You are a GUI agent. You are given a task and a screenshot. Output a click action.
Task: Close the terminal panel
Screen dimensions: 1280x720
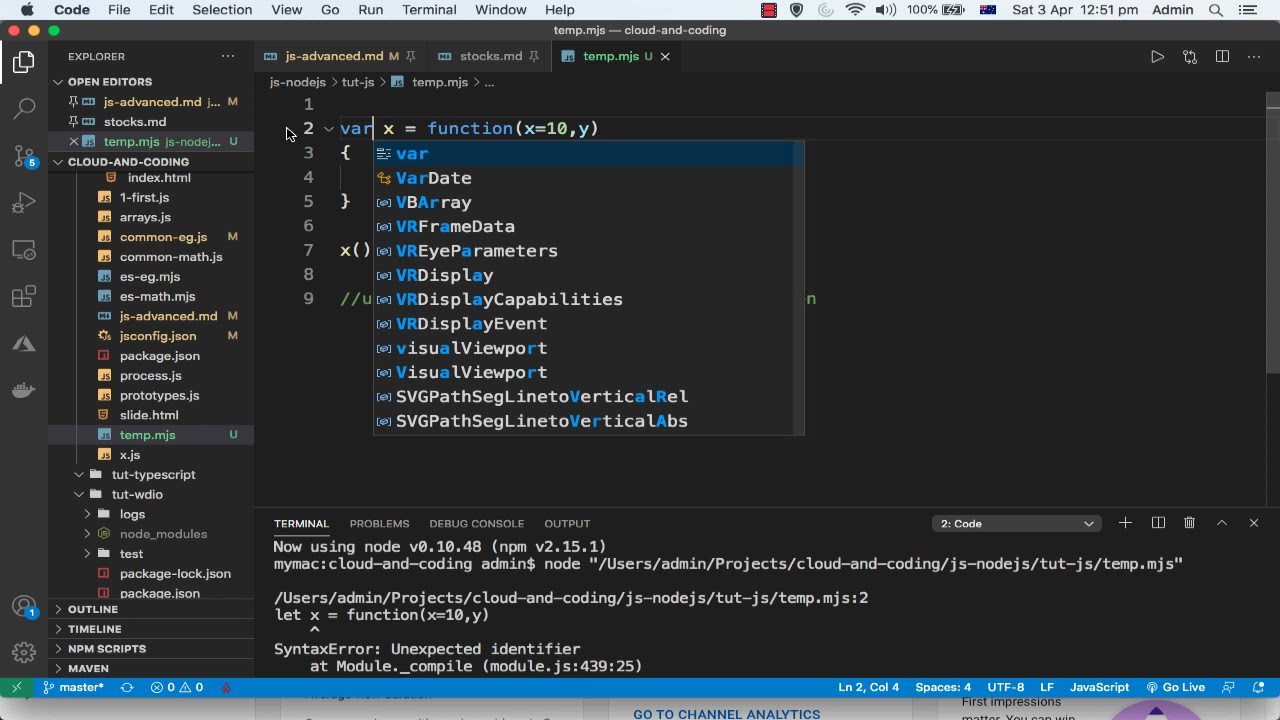coord(1253,523)
